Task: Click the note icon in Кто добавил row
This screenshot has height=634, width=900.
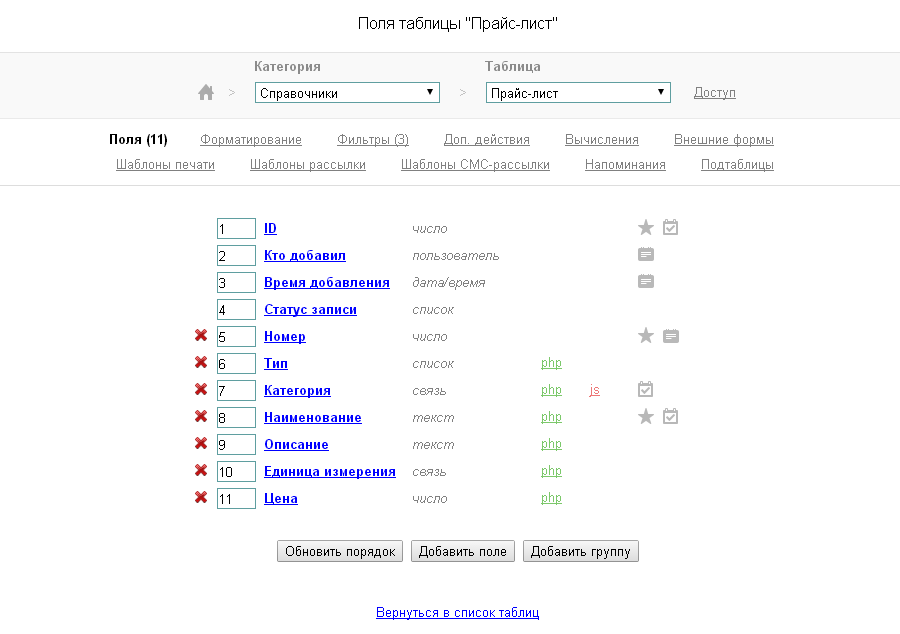Action: point(646,255)
